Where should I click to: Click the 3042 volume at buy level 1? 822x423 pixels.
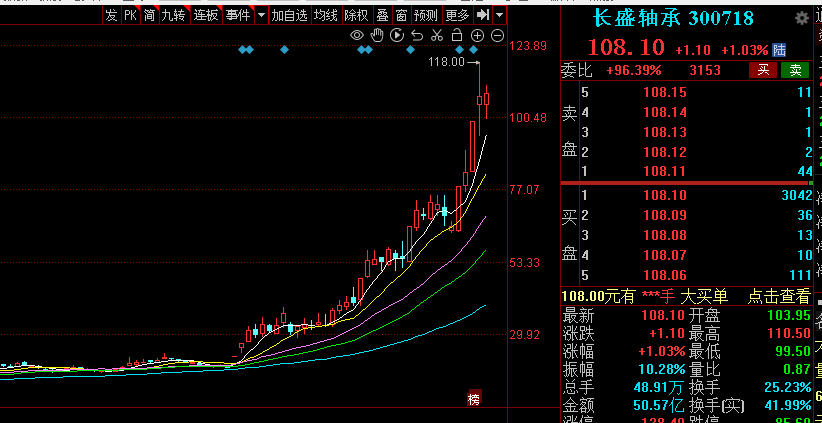[796, 196]
